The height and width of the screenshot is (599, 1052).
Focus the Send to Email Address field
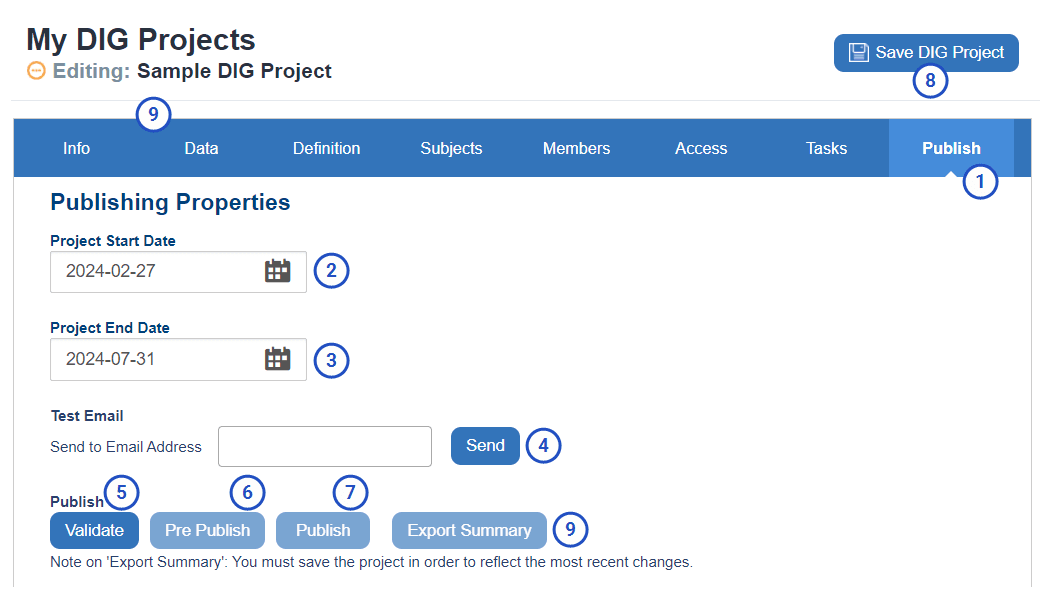click(325, 446)
